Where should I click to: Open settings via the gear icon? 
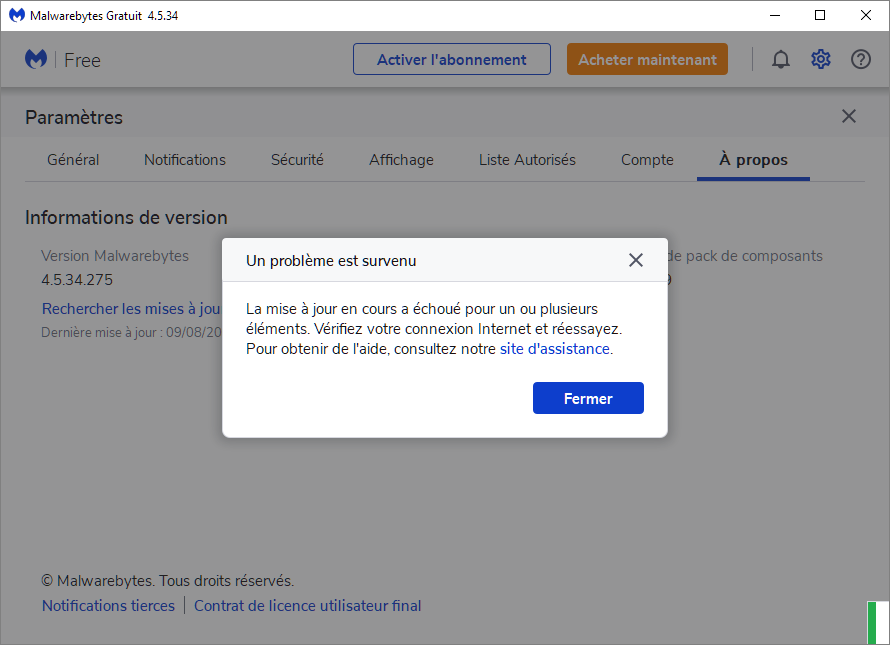click(821, 59)
